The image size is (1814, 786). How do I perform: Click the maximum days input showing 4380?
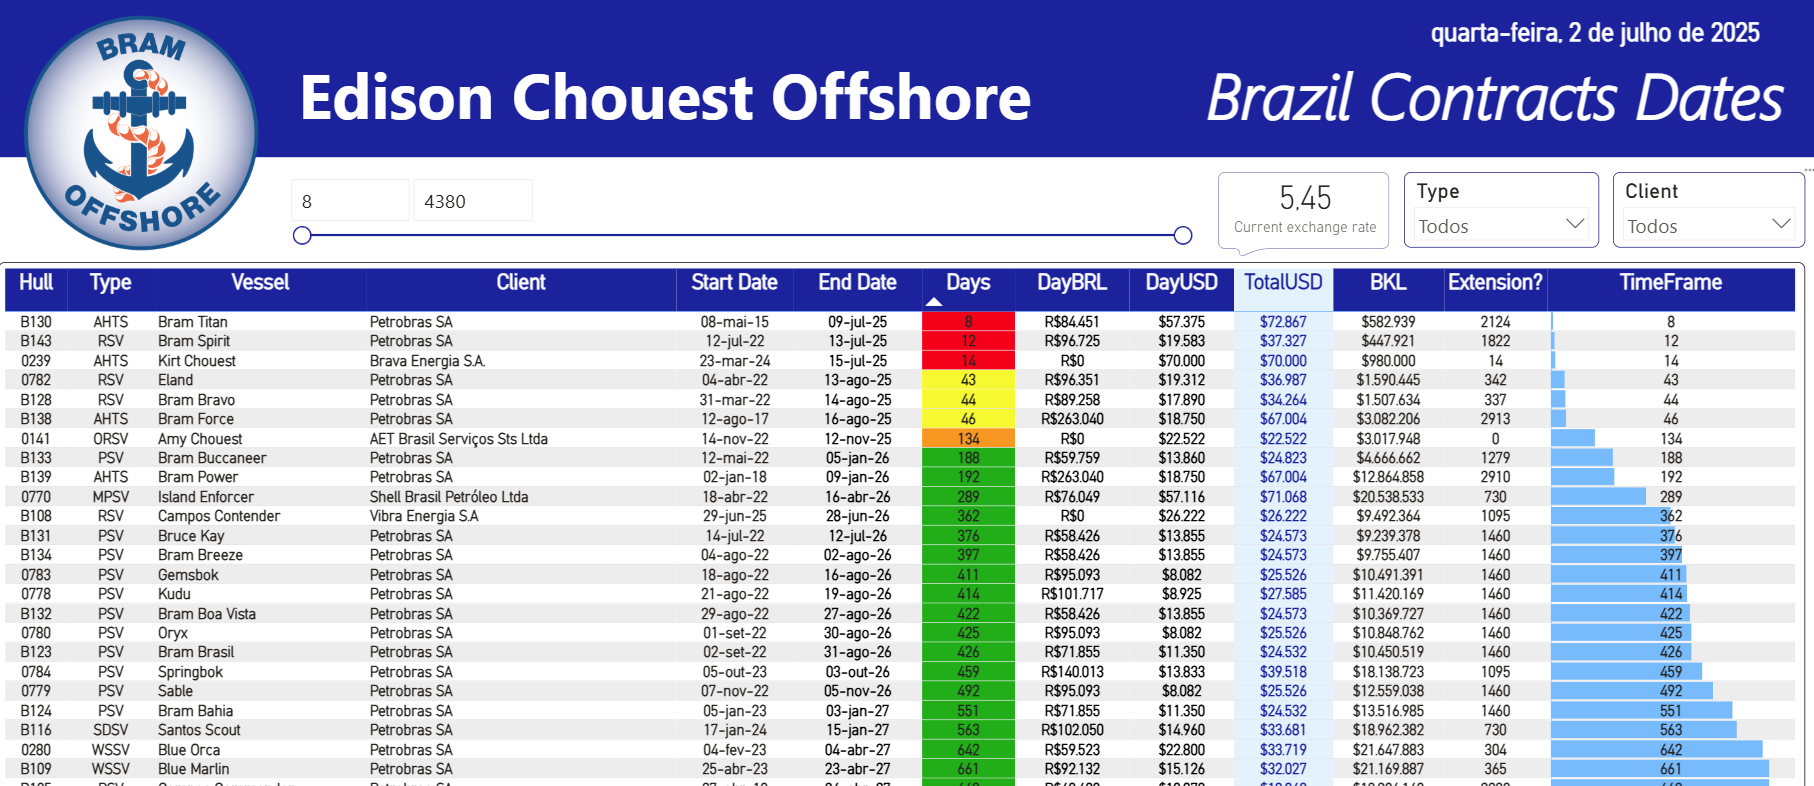pos(473,201)
